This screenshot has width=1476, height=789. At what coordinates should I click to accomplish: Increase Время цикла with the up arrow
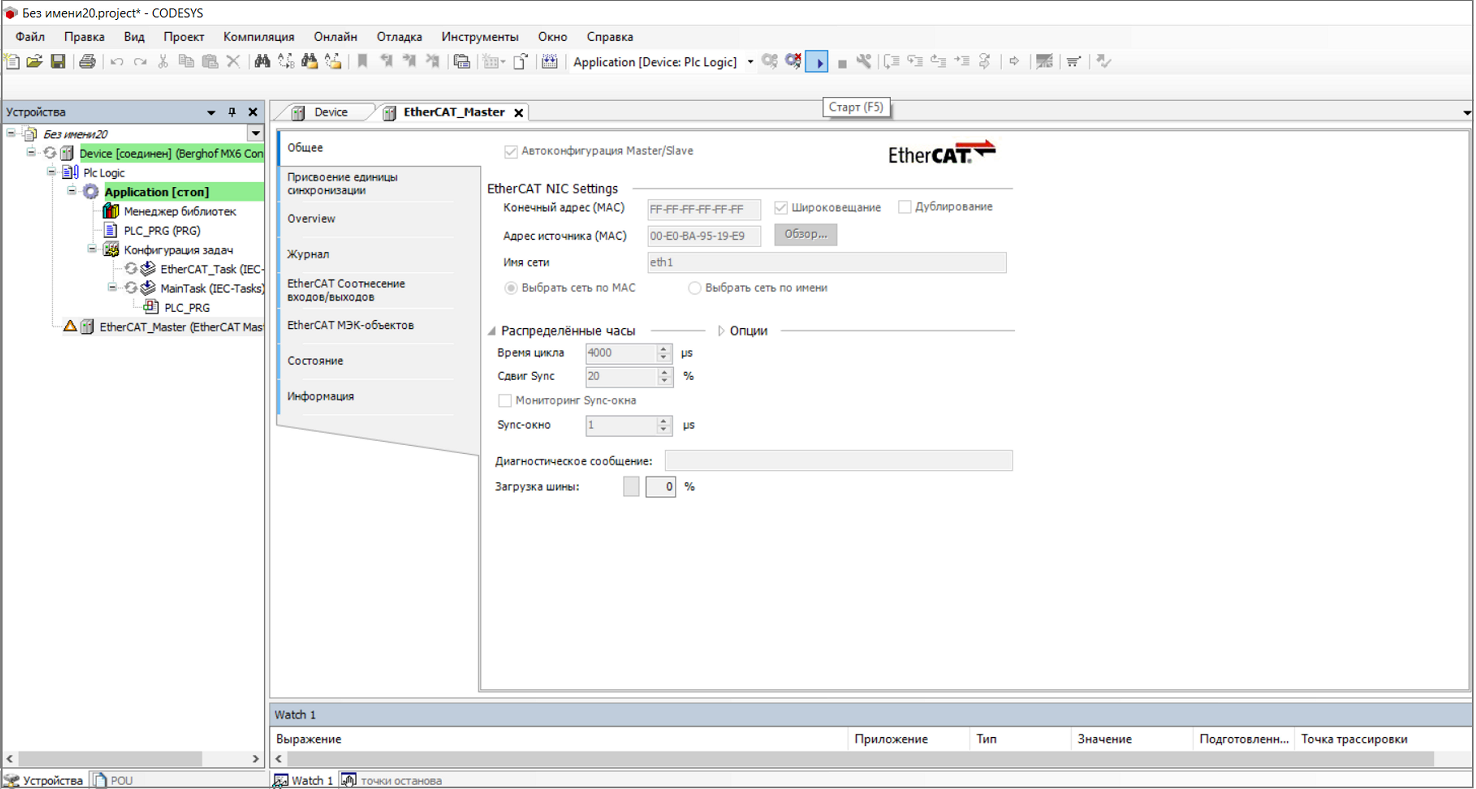click(x=664, y=348)
